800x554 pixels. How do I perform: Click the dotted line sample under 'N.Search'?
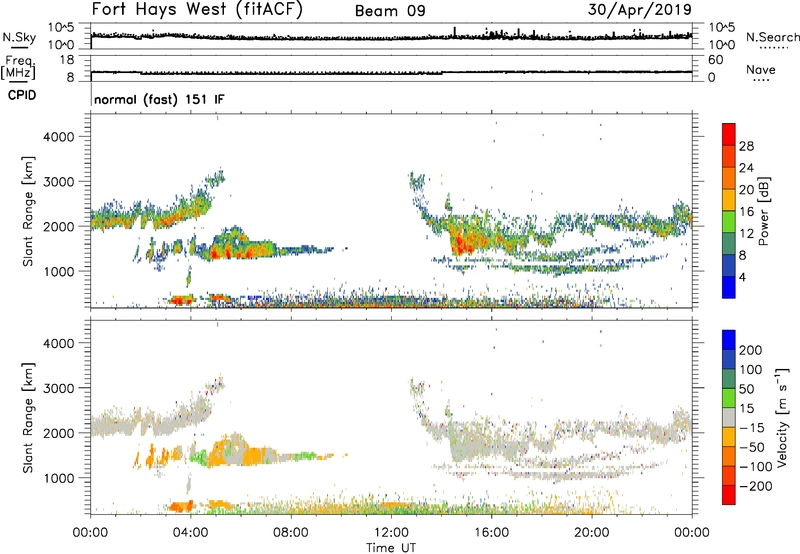(x=773, y=48)
